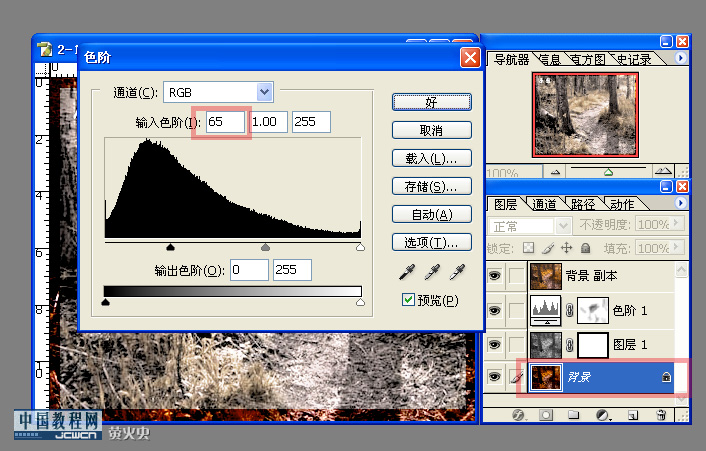Click the padlock icon on the 背景 layer
The height and width of the screenshot is (451, 706).
pos(666,377)
